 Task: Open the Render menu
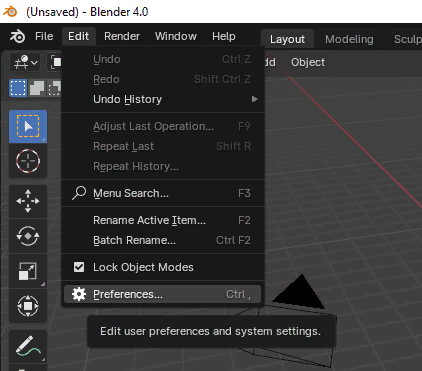tap(122, 36)
